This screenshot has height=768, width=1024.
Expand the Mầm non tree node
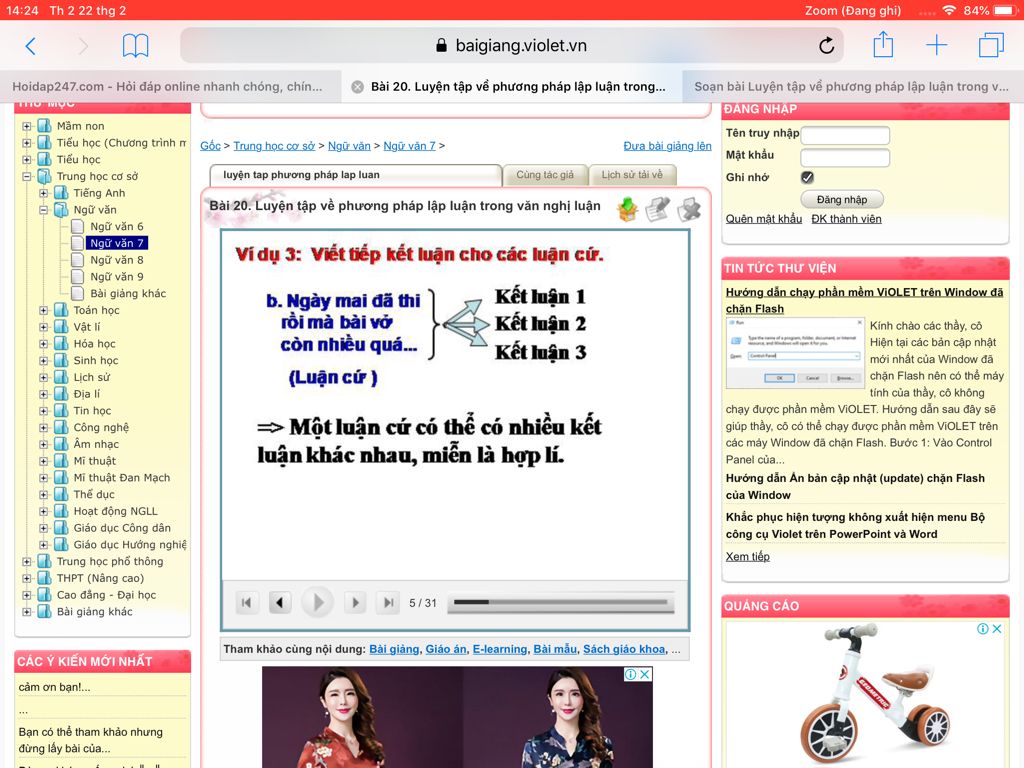[x=27, y=126]
